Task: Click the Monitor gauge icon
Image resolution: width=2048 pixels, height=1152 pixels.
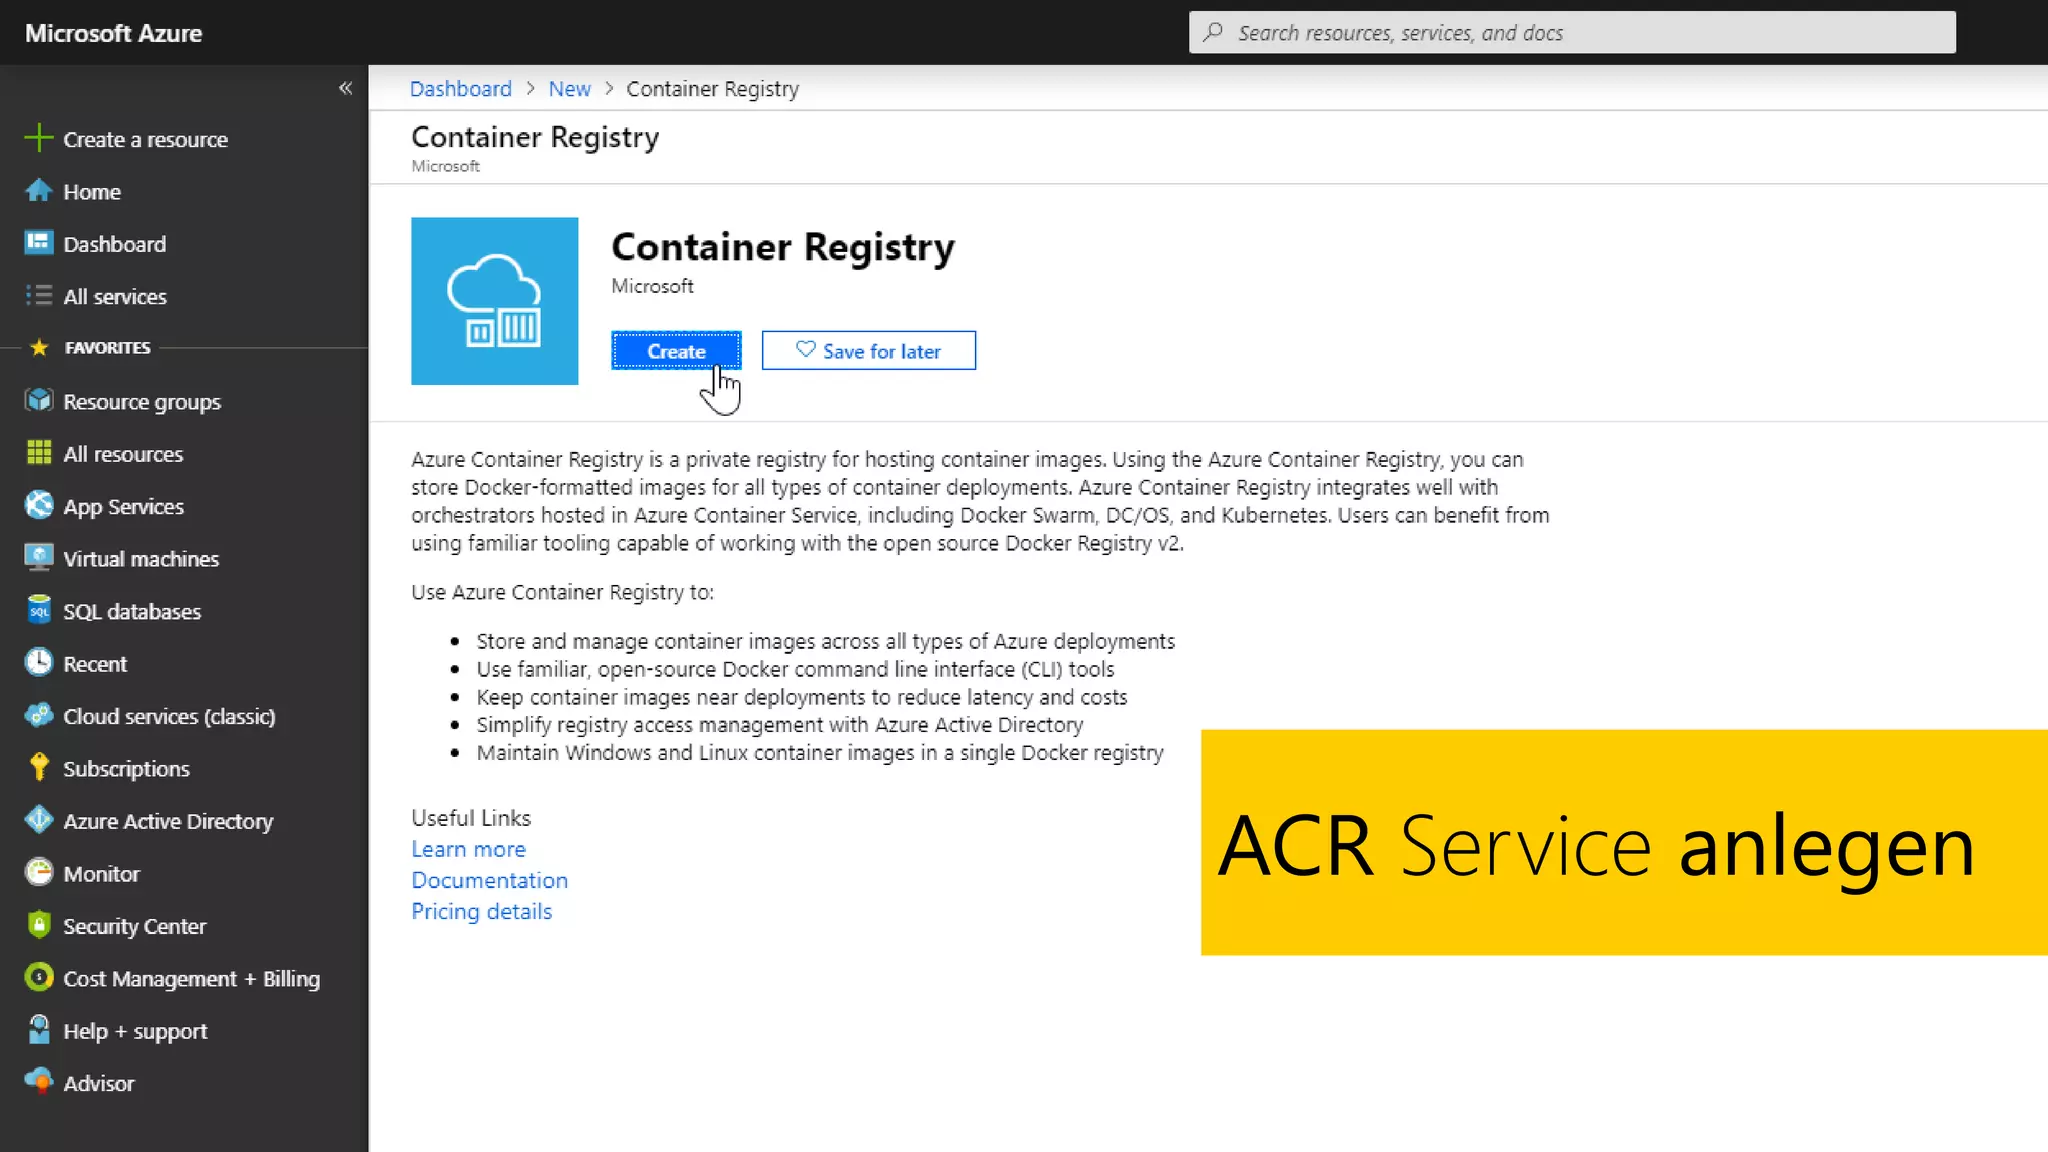Action: click(38, 873)
